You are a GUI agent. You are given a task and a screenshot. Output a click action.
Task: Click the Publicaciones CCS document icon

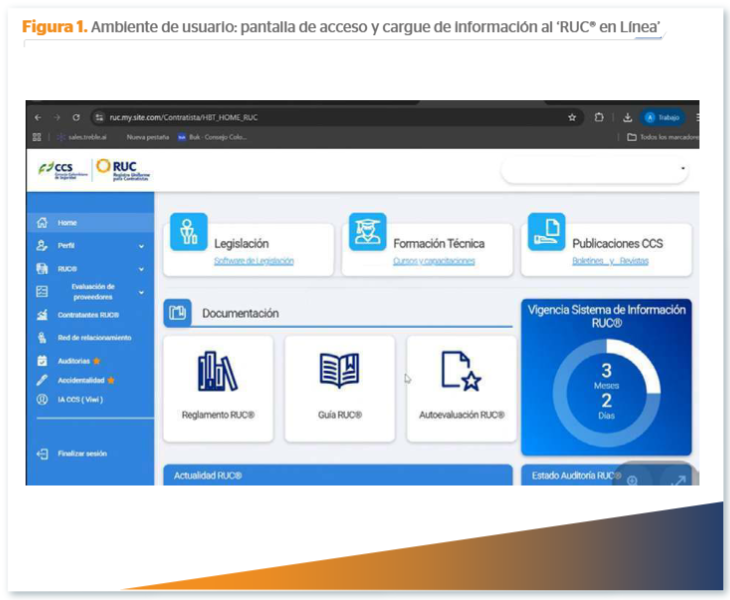pos(546,231)
